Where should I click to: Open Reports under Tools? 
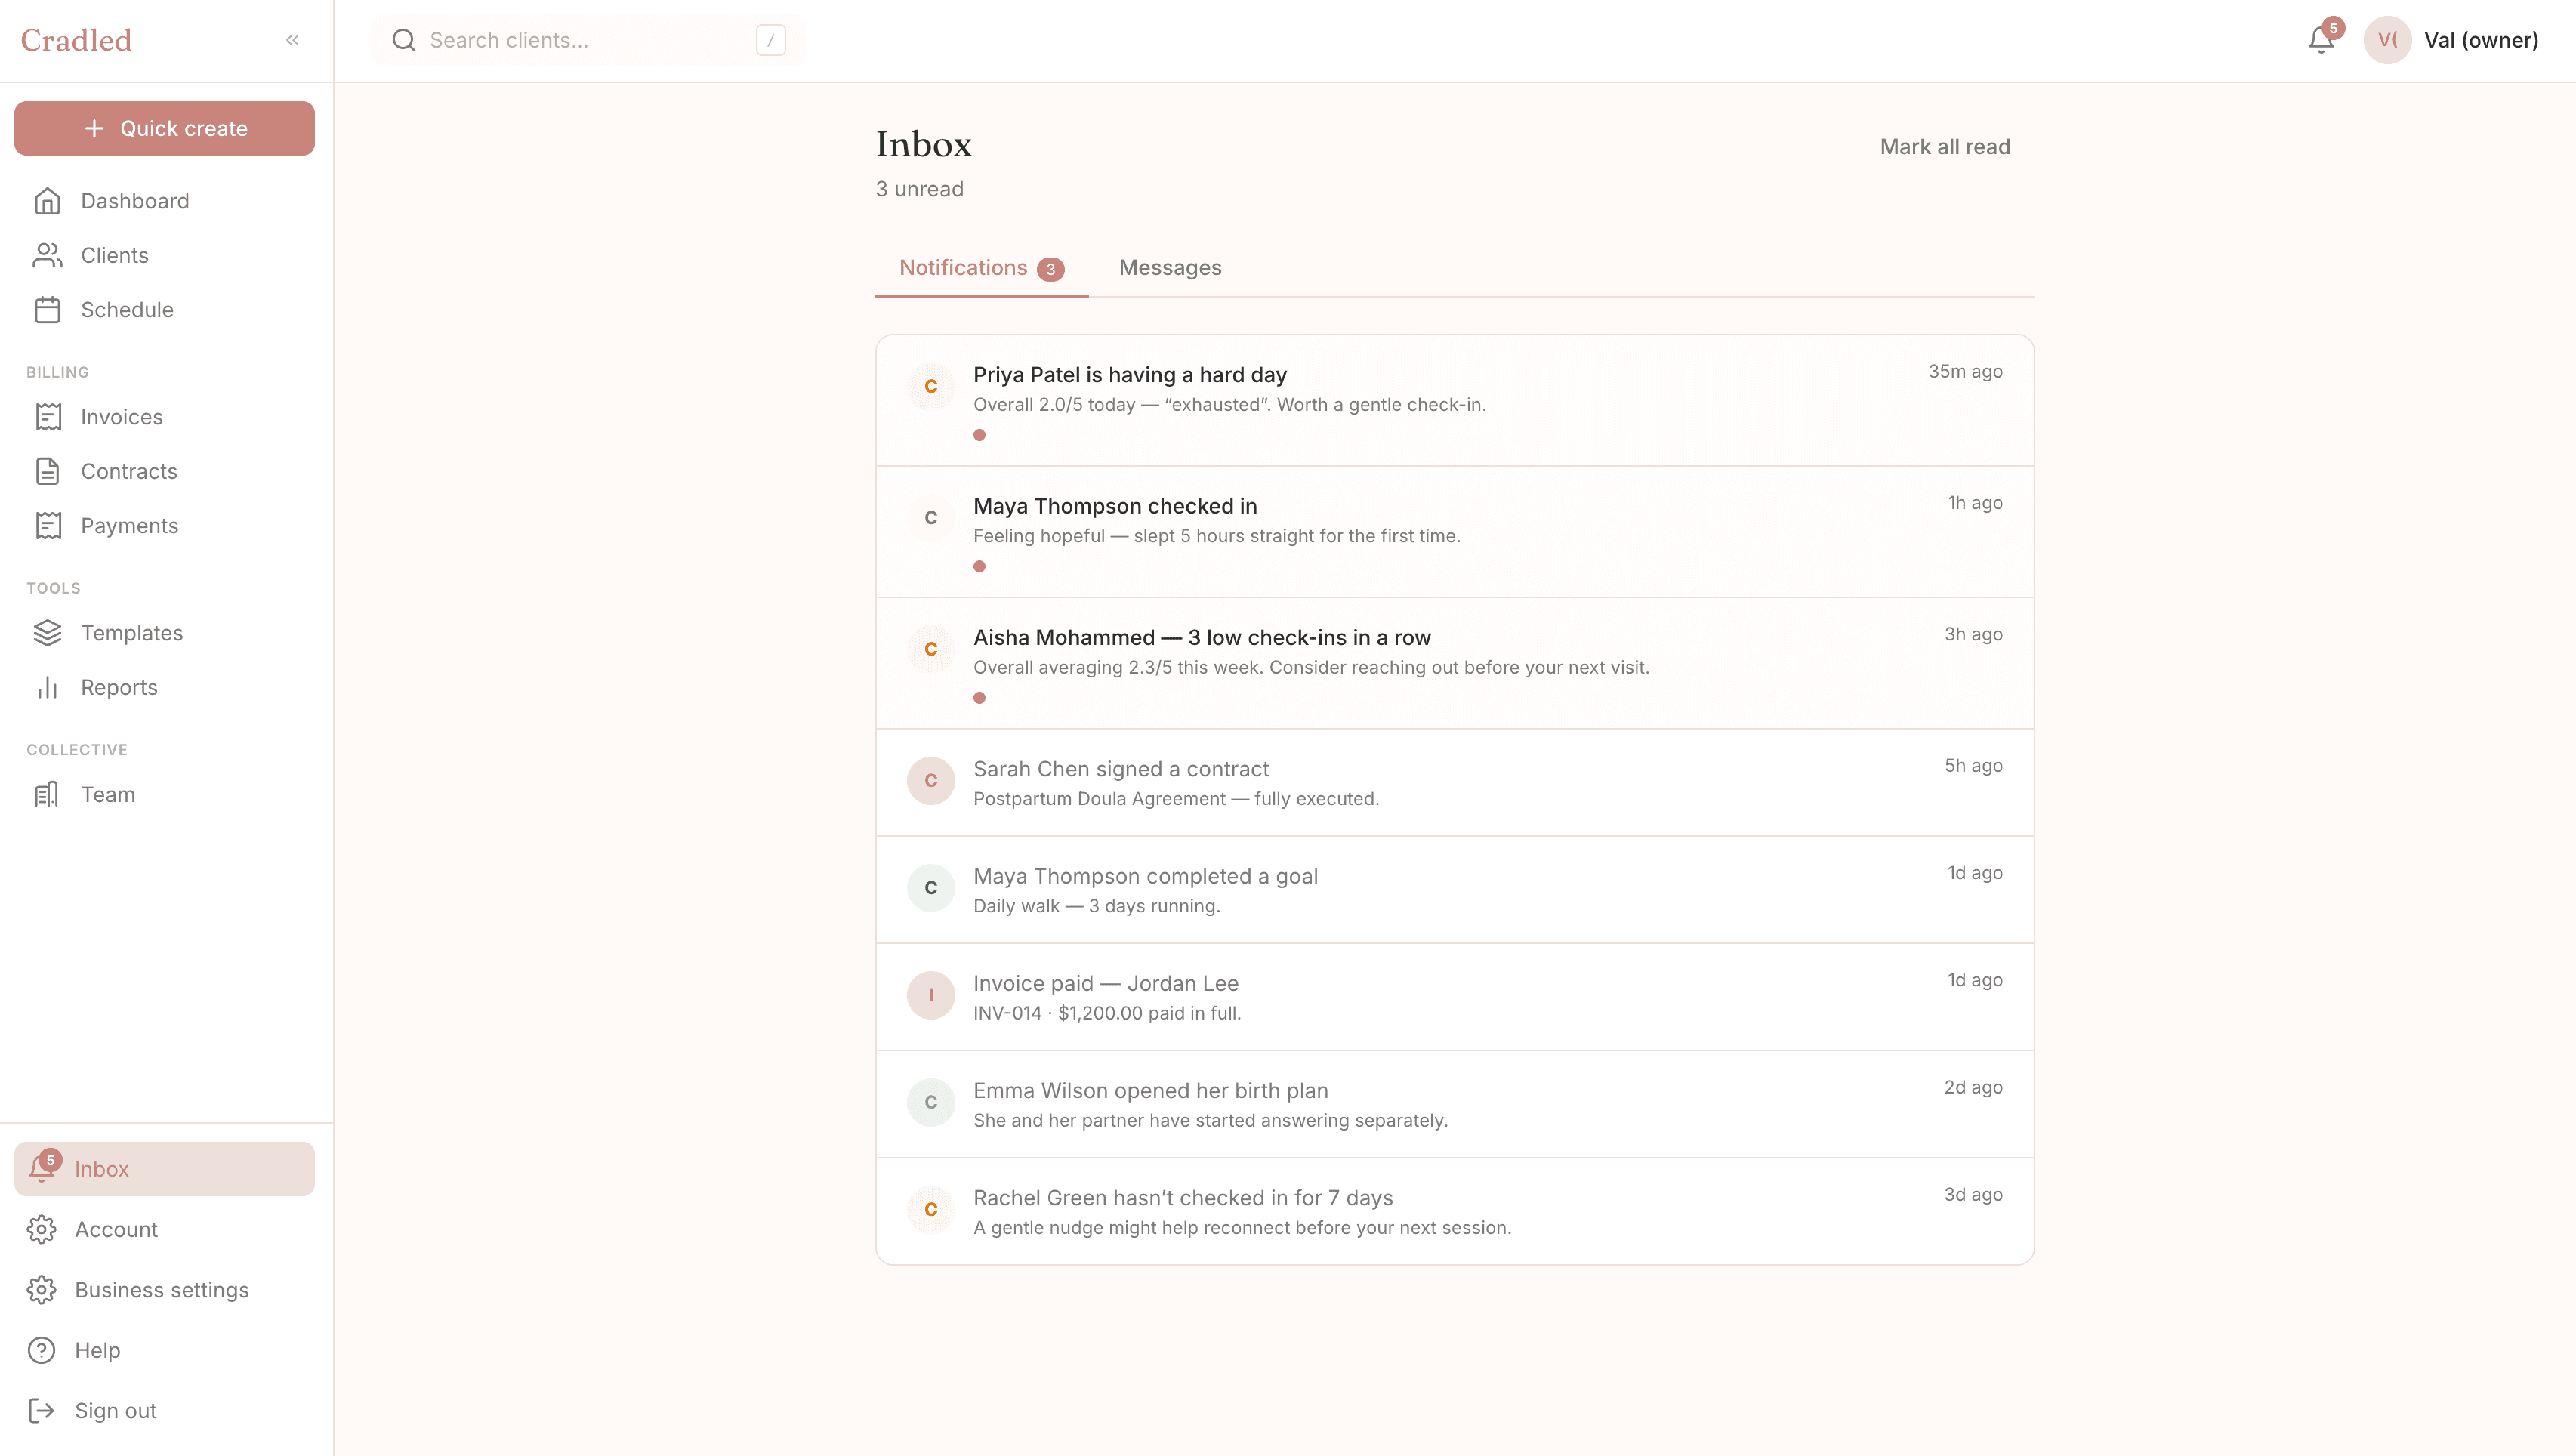(x=164, y=687)
